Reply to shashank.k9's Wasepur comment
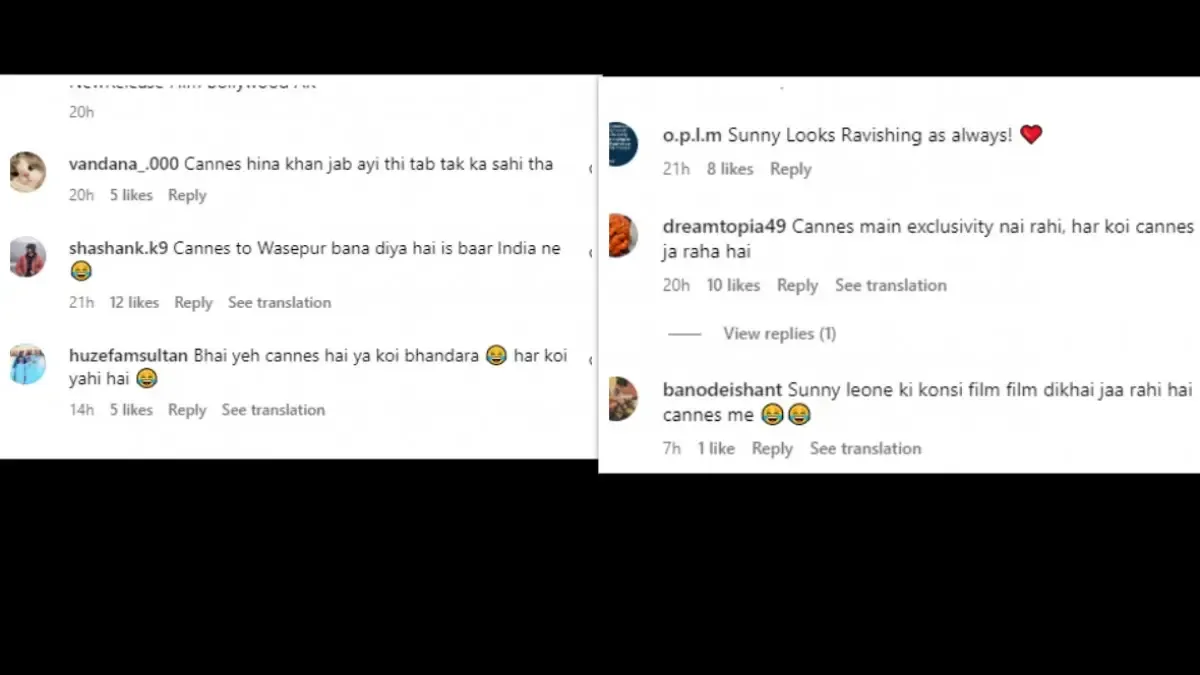1200x675 pixels. (x=193, y=302)
